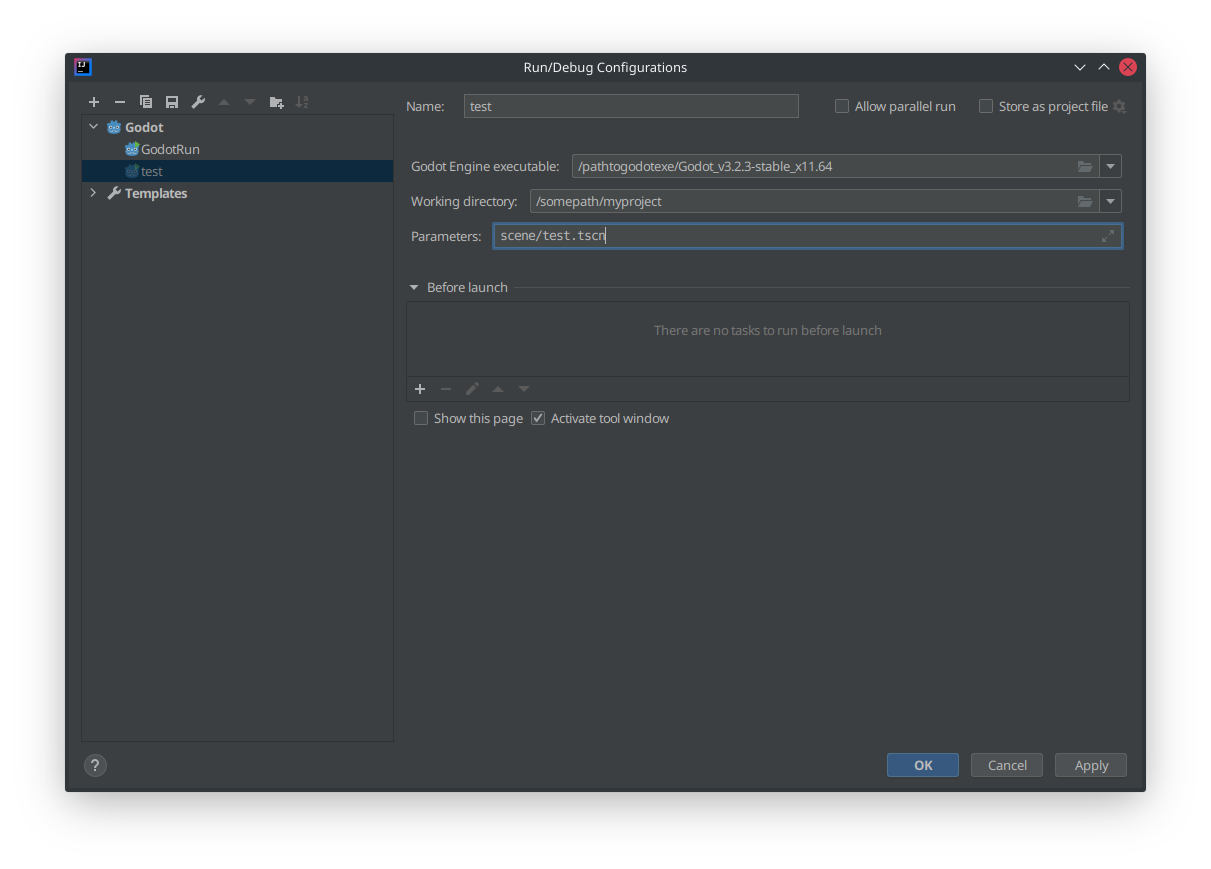1211x869 pixels.
Task: Add a before launch task
Action: coord(420,389)
